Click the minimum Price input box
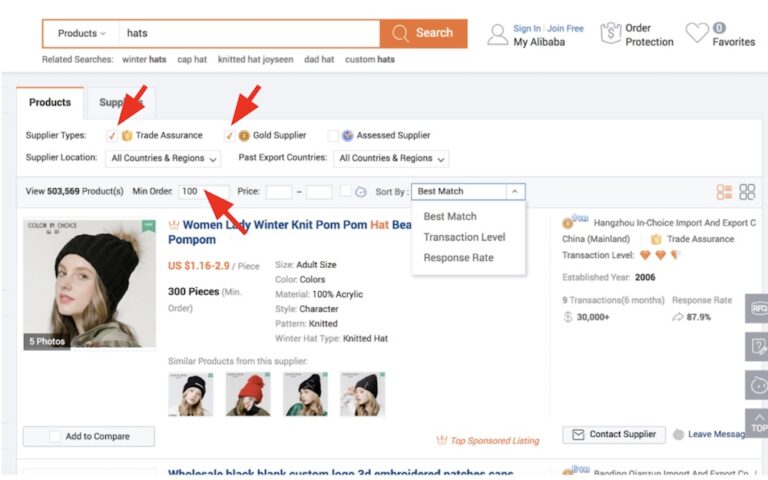Viewport: 768px width, 480px height. click(x=279, y=192)
